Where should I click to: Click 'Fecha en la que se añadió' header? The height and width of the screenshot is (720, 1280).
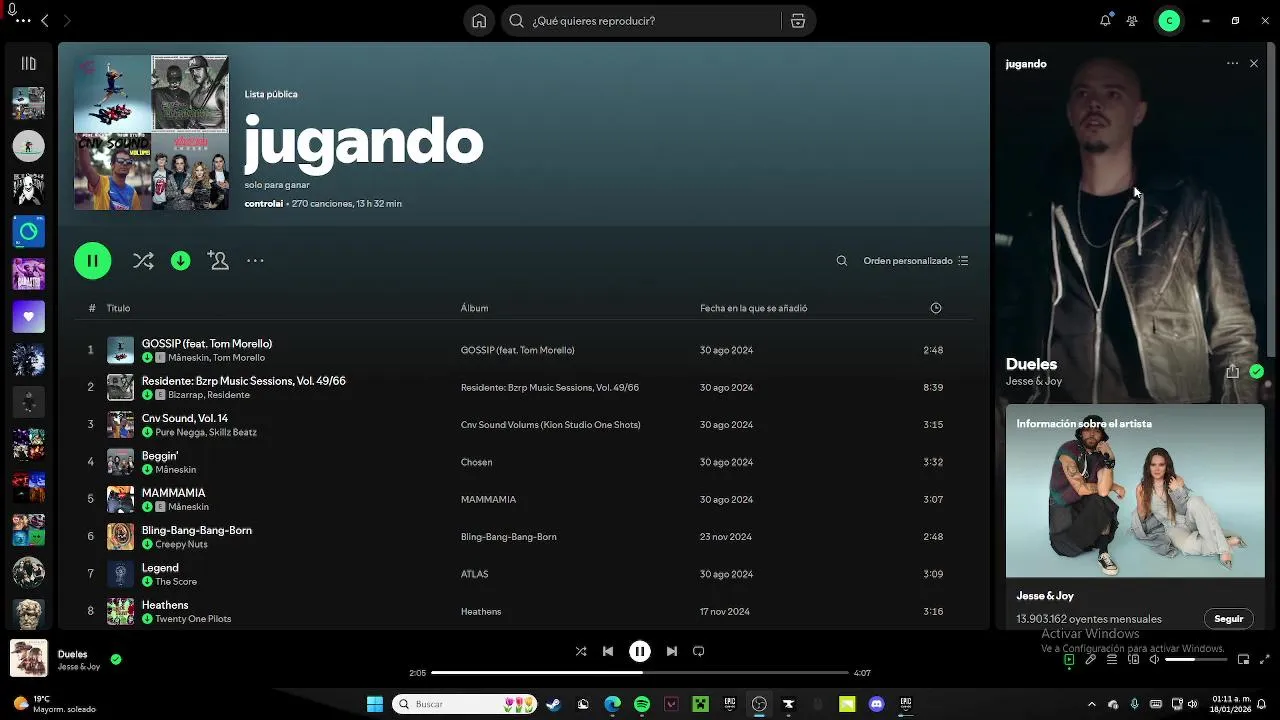753,308
